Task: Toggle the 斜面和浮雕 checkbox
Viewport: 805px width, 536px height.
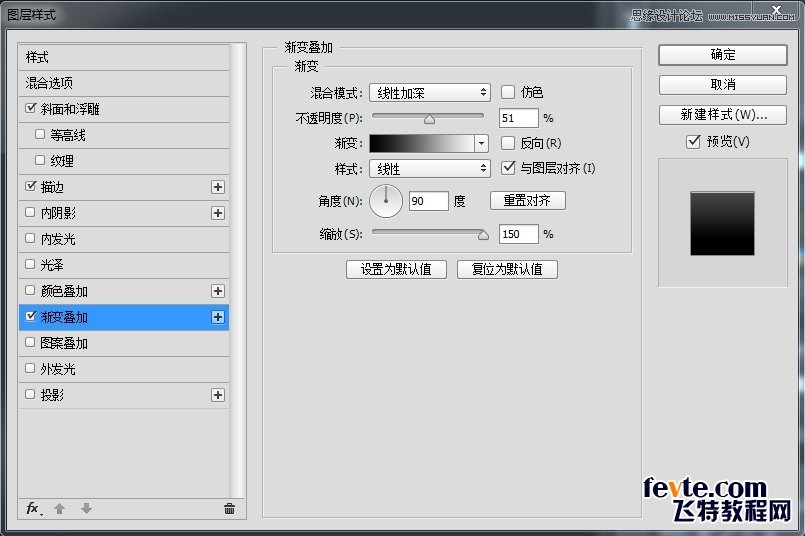Action: click(x=31, y=108)
